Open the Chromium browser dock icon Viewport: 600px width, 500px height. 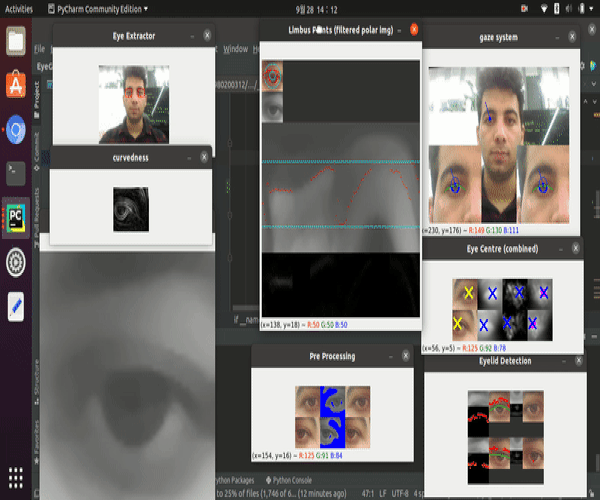point(16,130)
